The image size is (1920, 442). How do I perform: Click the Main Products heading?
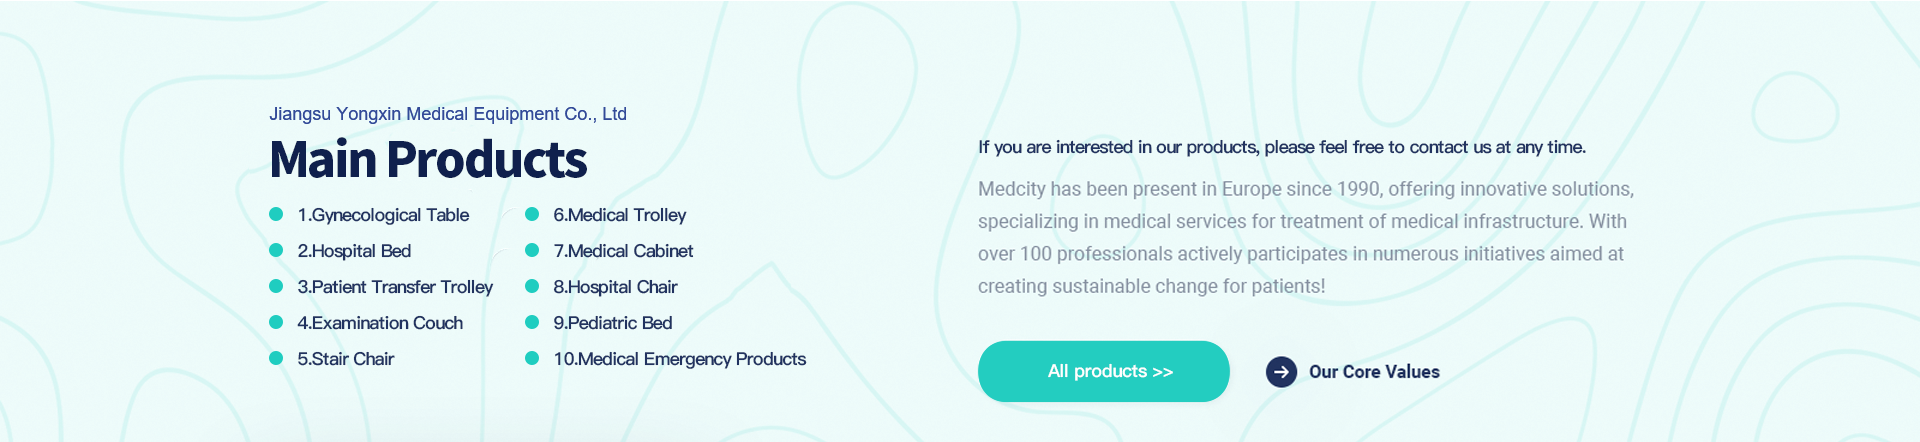[x=428, y=160]
